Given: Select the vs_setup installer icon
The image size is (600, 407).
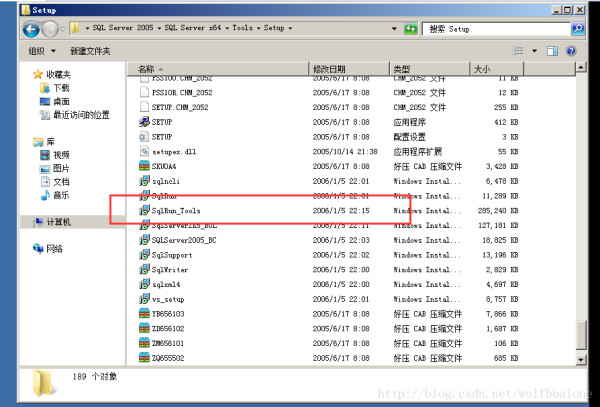Looking at the screenshot, I should [144, 298].
